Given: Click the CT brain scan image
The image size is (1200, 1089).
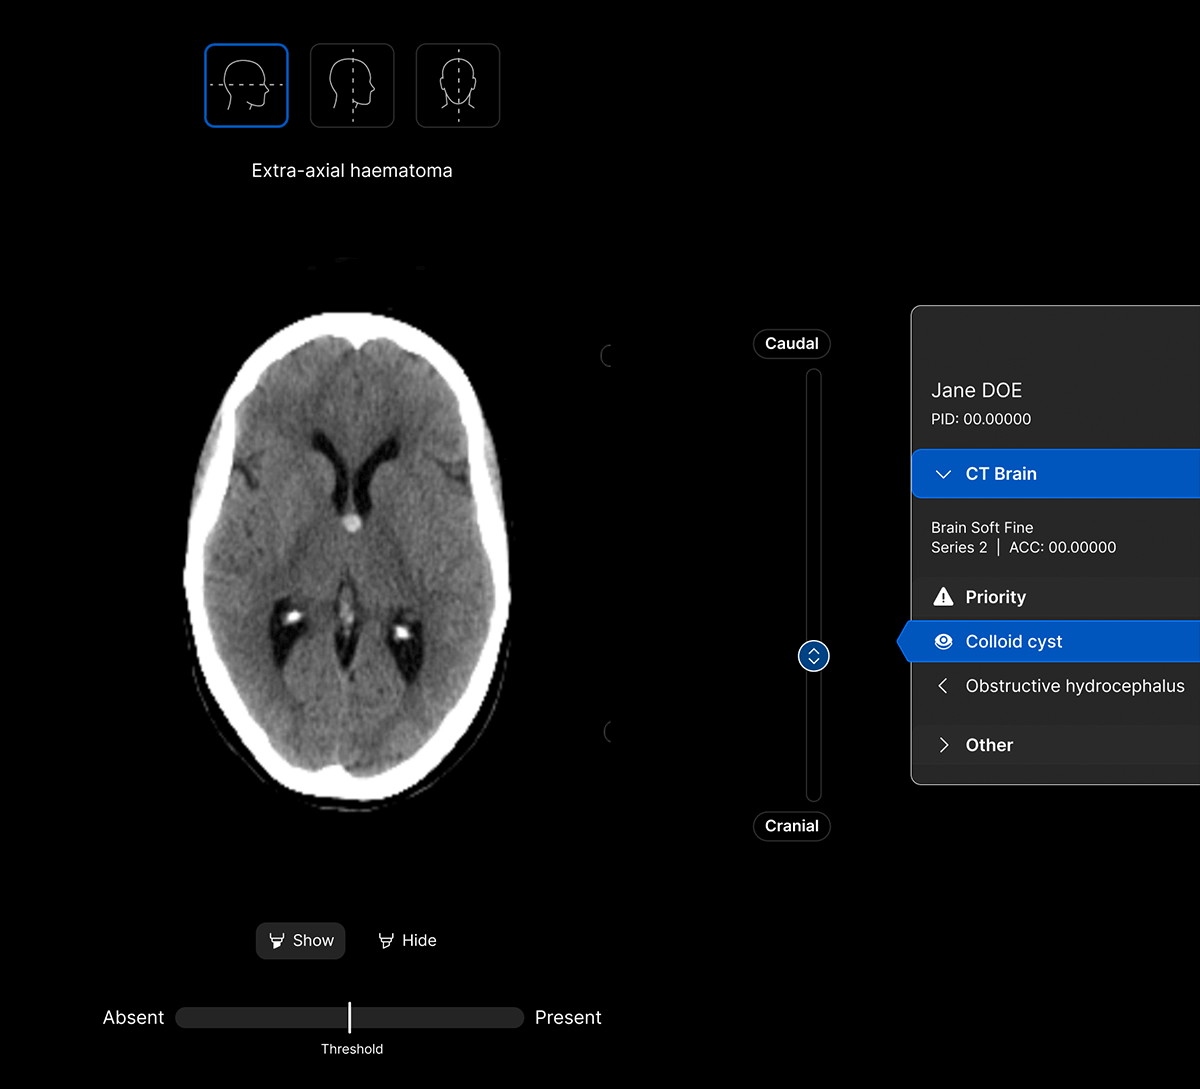Looking at the screenshot, I should [350, 555].
